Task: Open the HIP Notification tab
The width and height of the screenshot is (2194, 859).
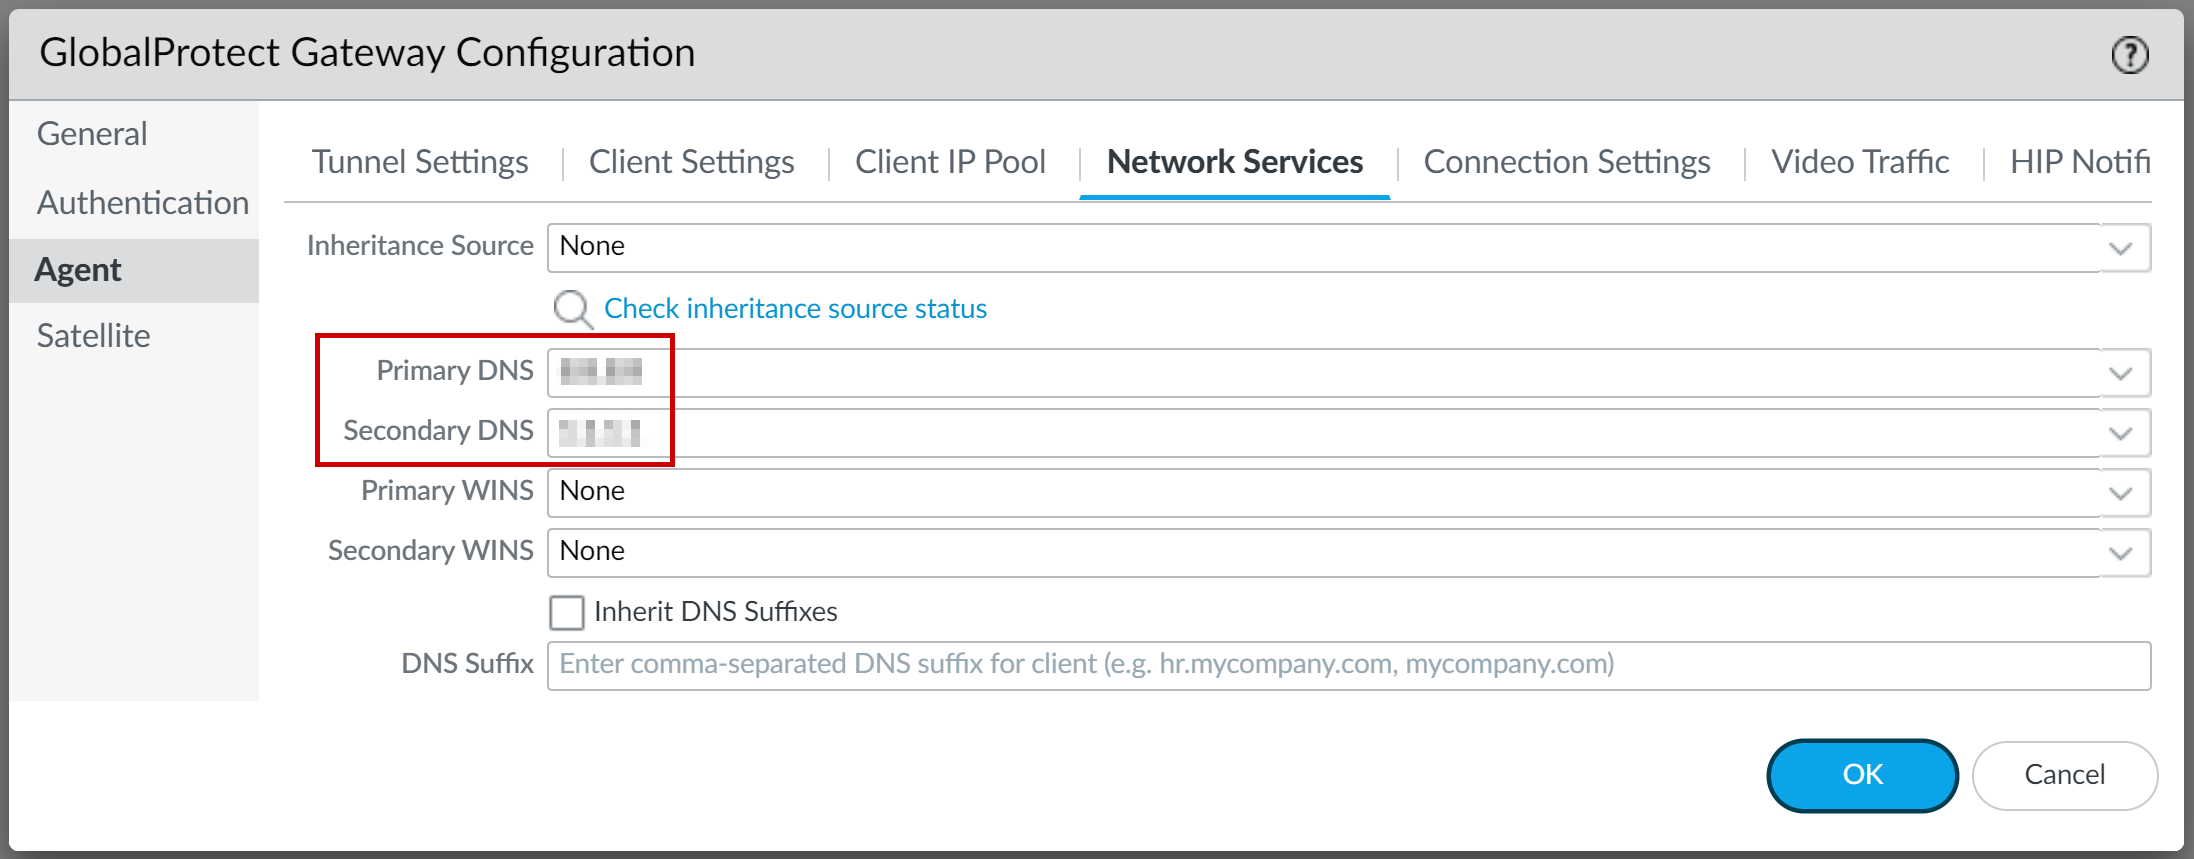Action: point(2079,162)
